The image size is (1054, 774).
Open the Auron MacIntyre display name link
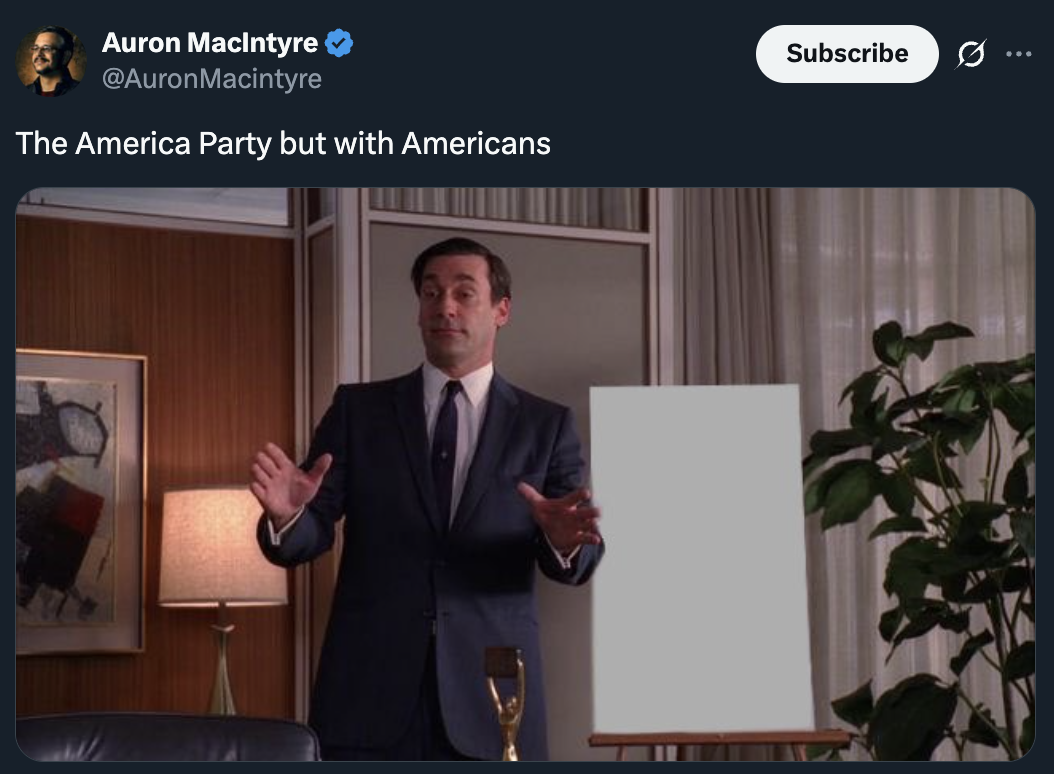click(210, 43)
